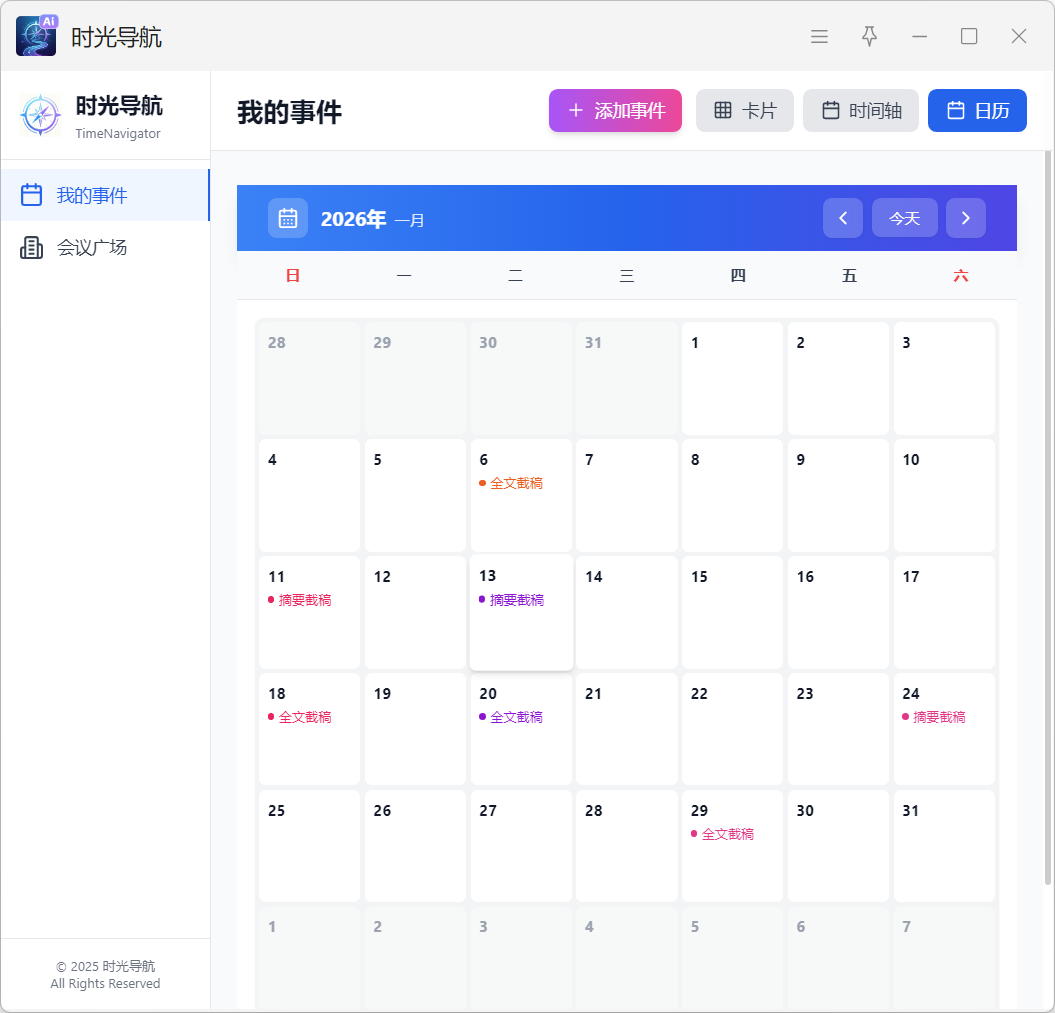Click the 添加事件 button
The height and width of the screenshot is (1013, 1055).
tap(615, 111)
